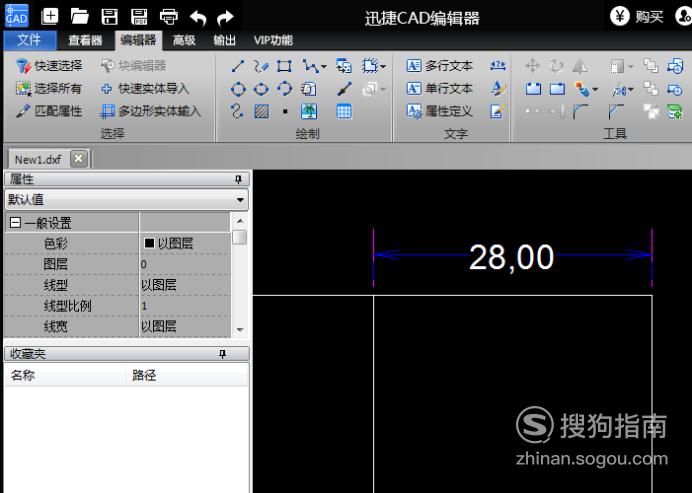Click the properties scrollbar up arrow
692x493 pixels.
[x=240, y=221]
